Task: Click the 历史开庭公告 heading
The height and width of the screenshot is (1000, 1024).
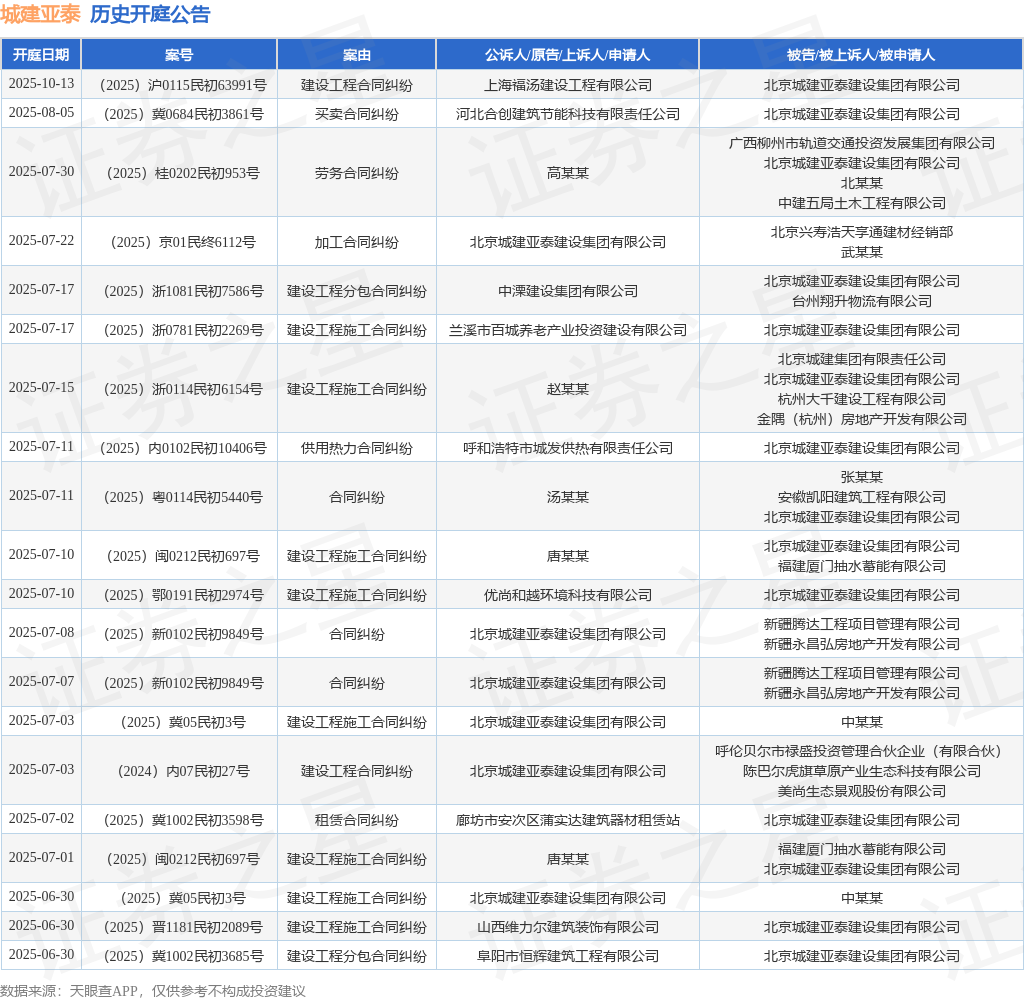Action: pos(150,14)
